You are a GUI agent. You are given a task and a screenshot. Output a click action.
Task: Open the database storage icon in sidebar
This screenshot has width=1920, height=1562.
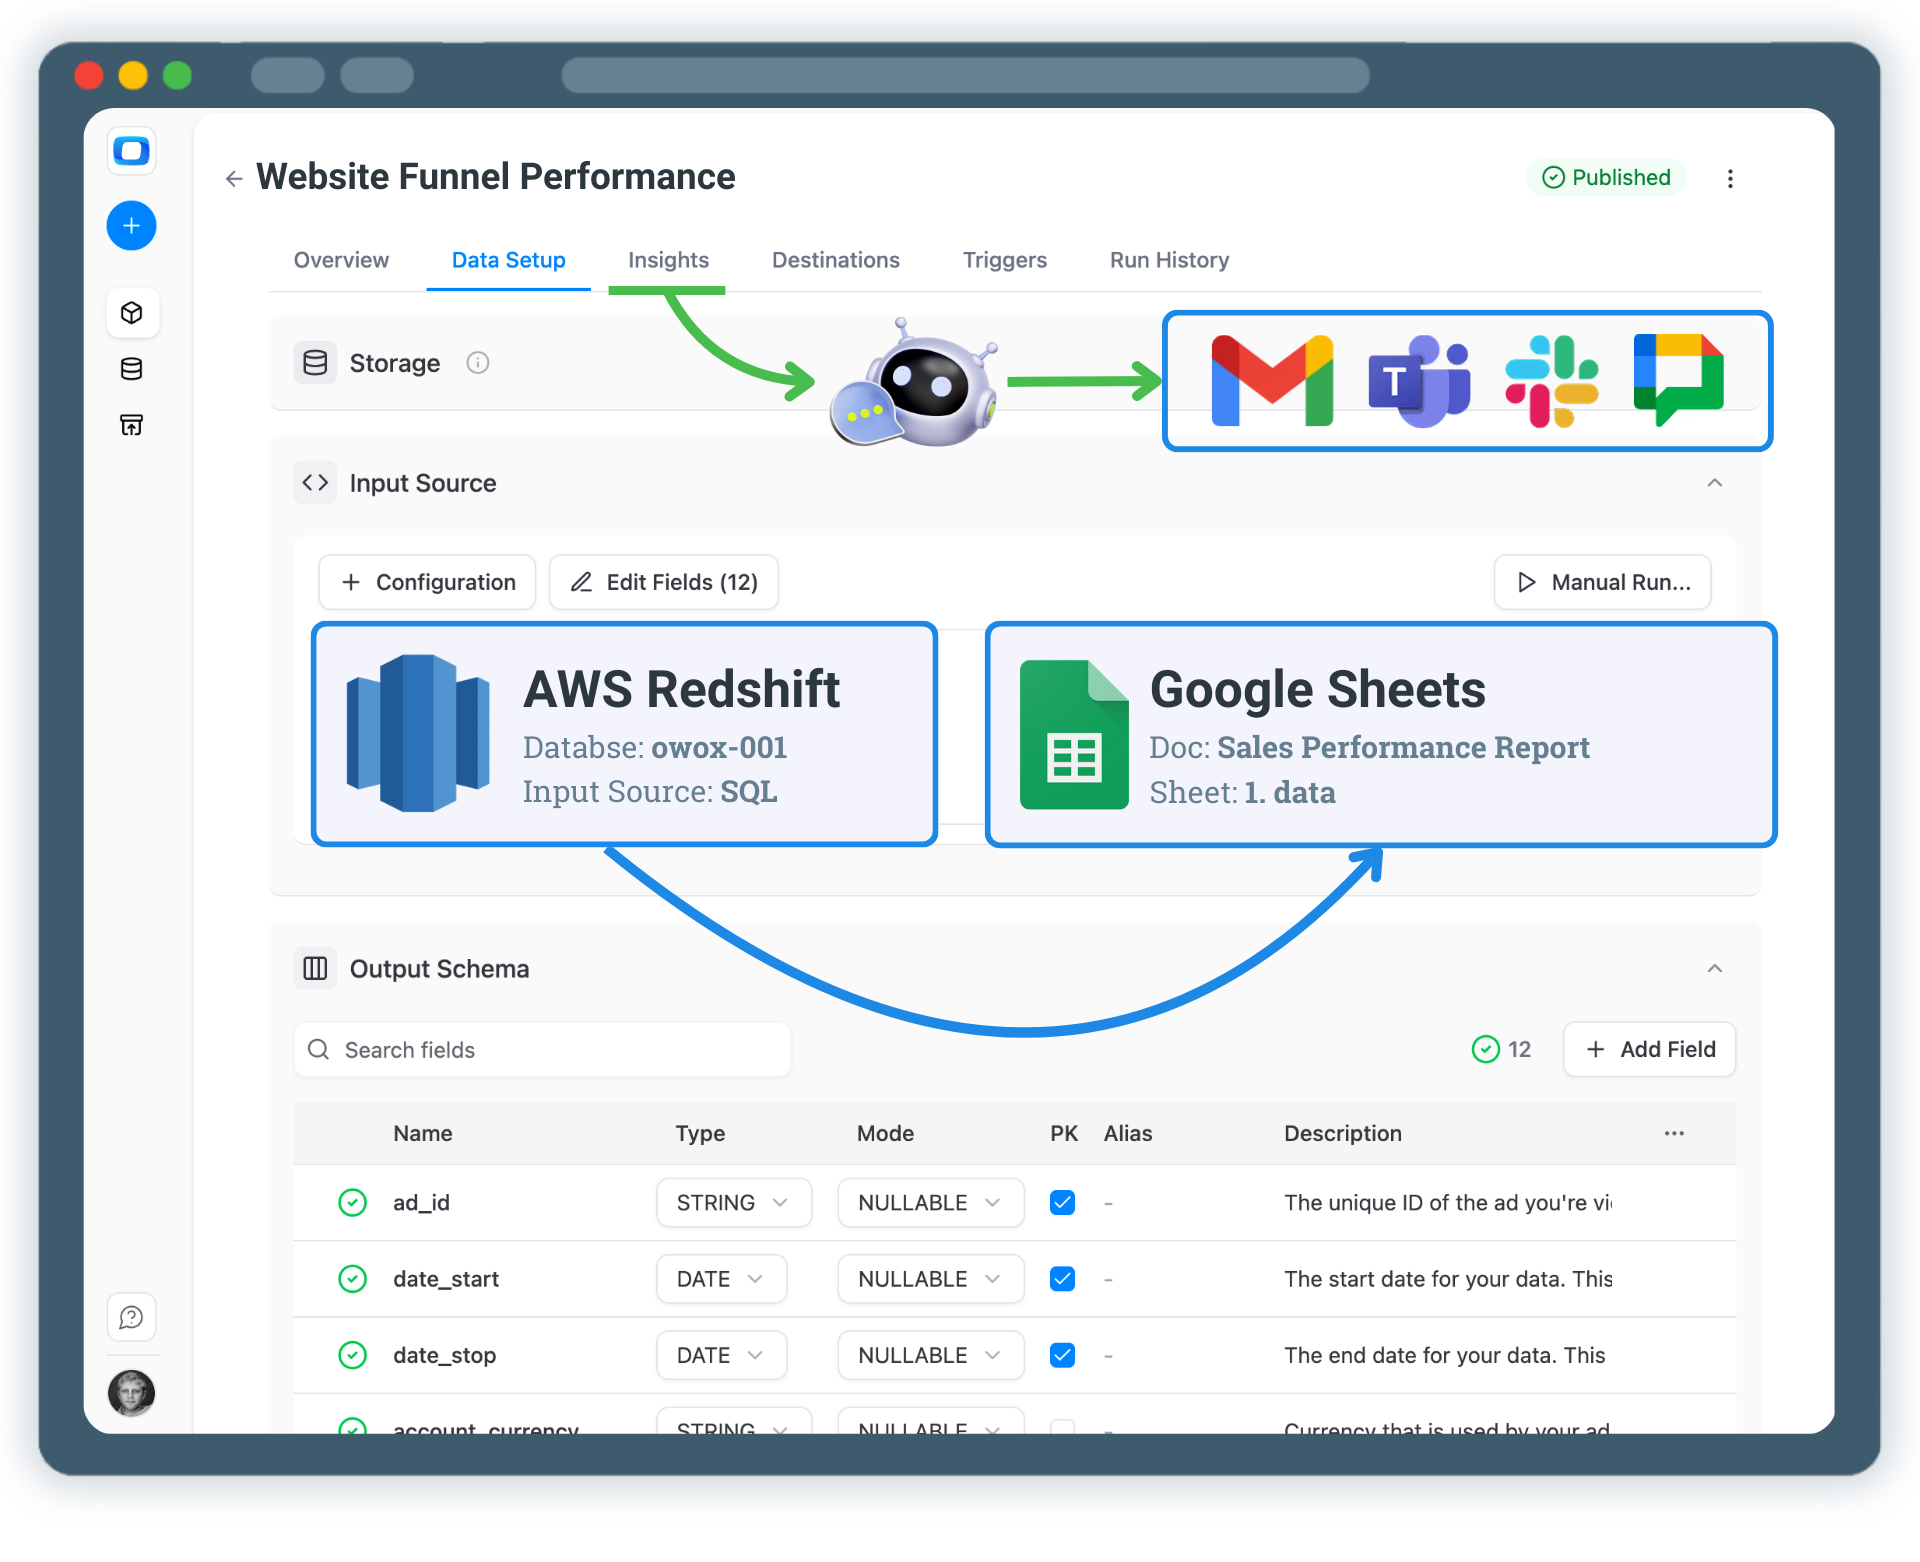point(131,369)
